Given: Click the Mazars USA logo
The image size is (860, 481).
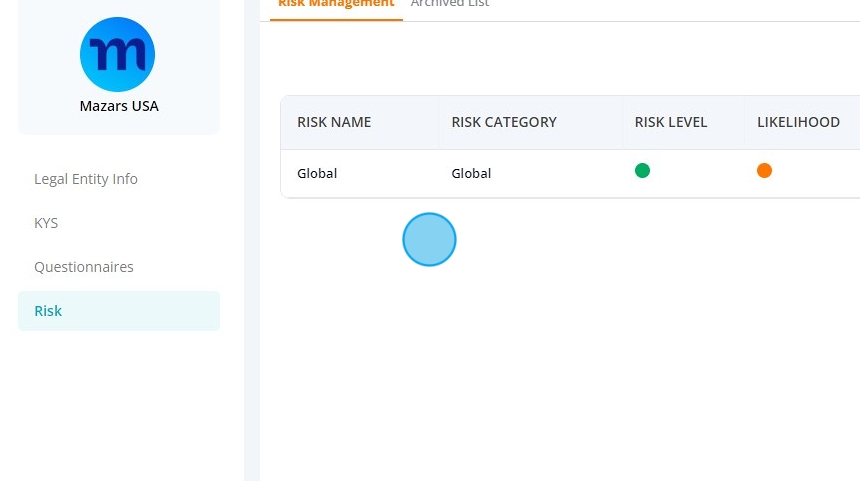Looking at the screenshot, I should tap(117, 54).
